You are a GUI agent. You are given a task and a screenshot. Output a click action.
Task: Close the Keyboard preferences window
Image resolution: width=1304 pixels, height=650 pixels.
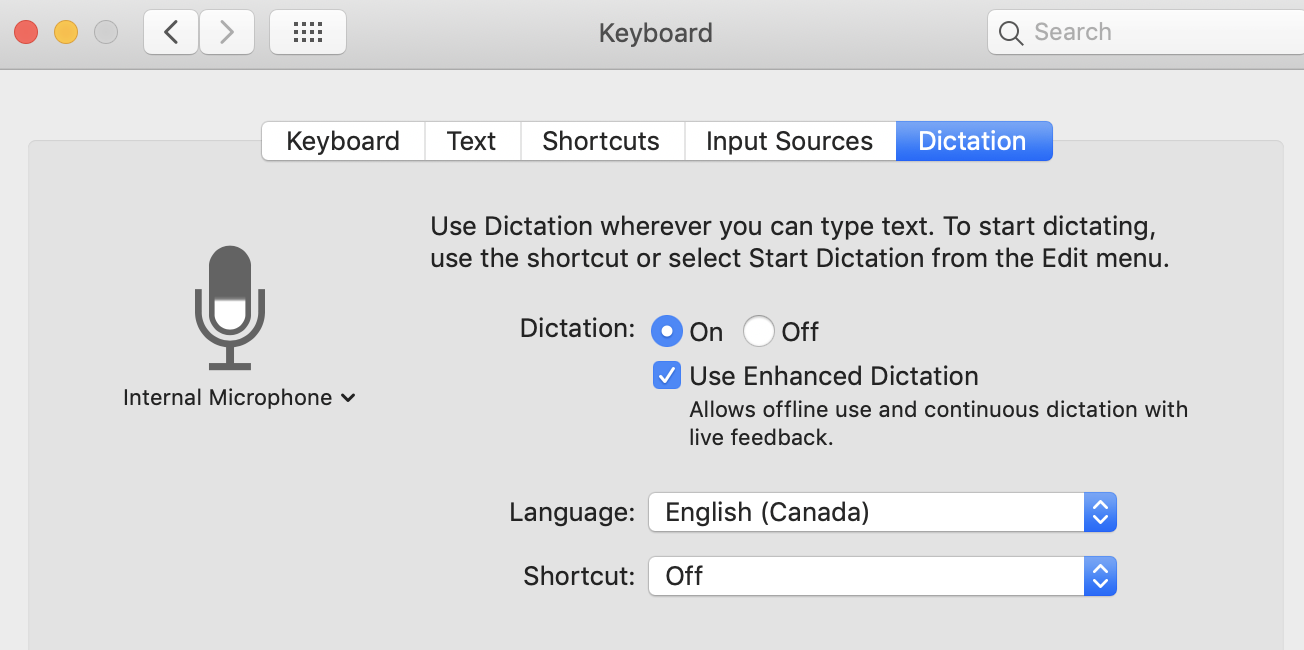pyautogui.click(x=26, y=33)
